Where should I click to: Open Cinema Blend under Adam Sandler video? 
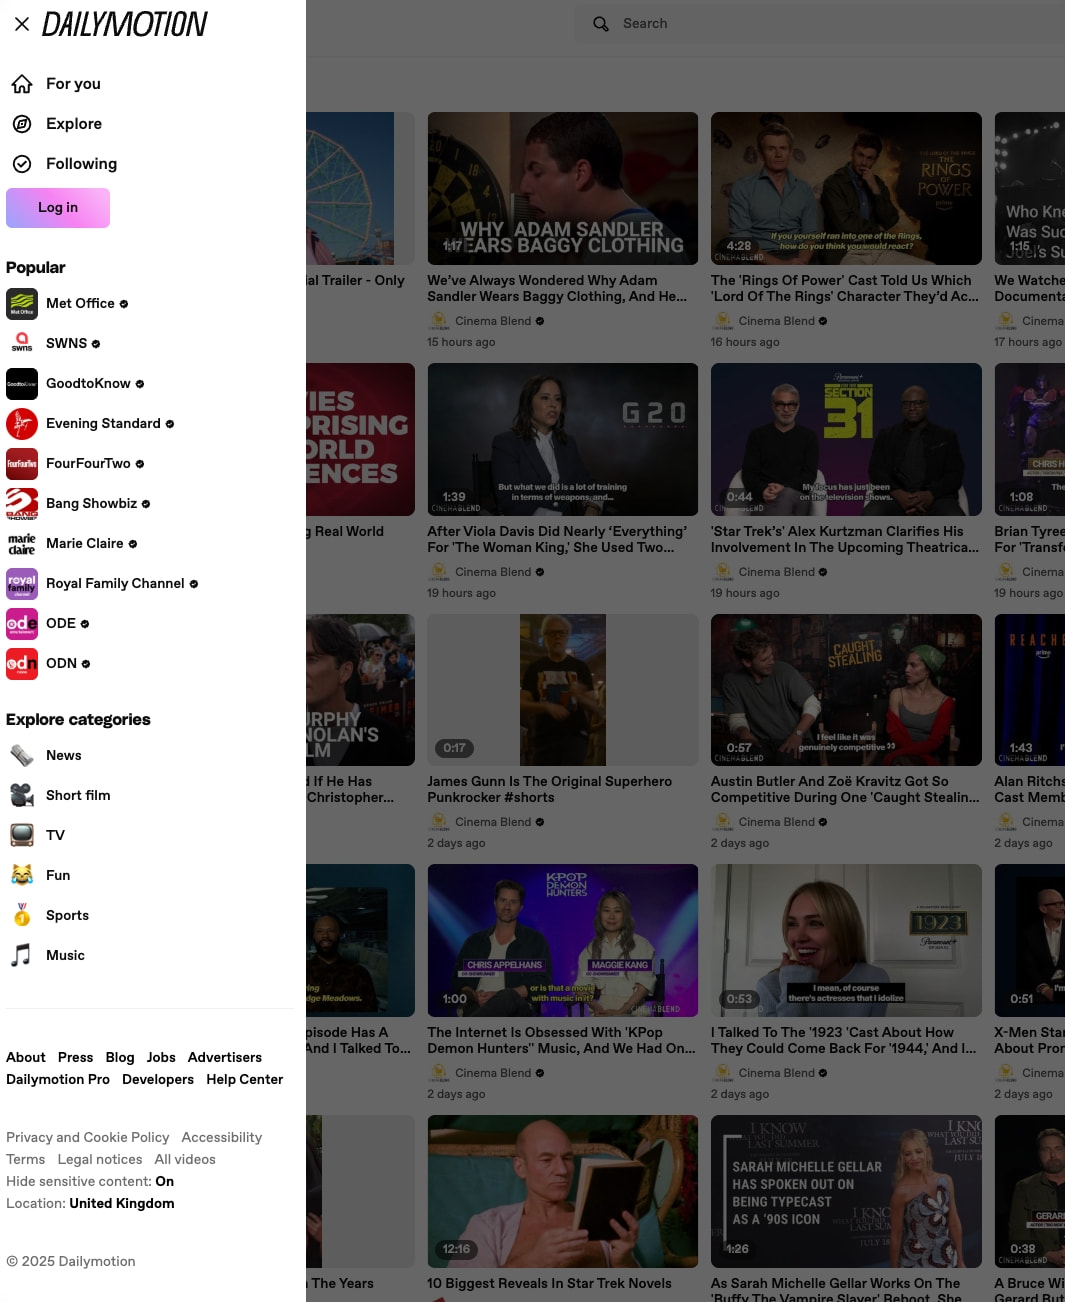pyautogui.click(x=493, y=321)
